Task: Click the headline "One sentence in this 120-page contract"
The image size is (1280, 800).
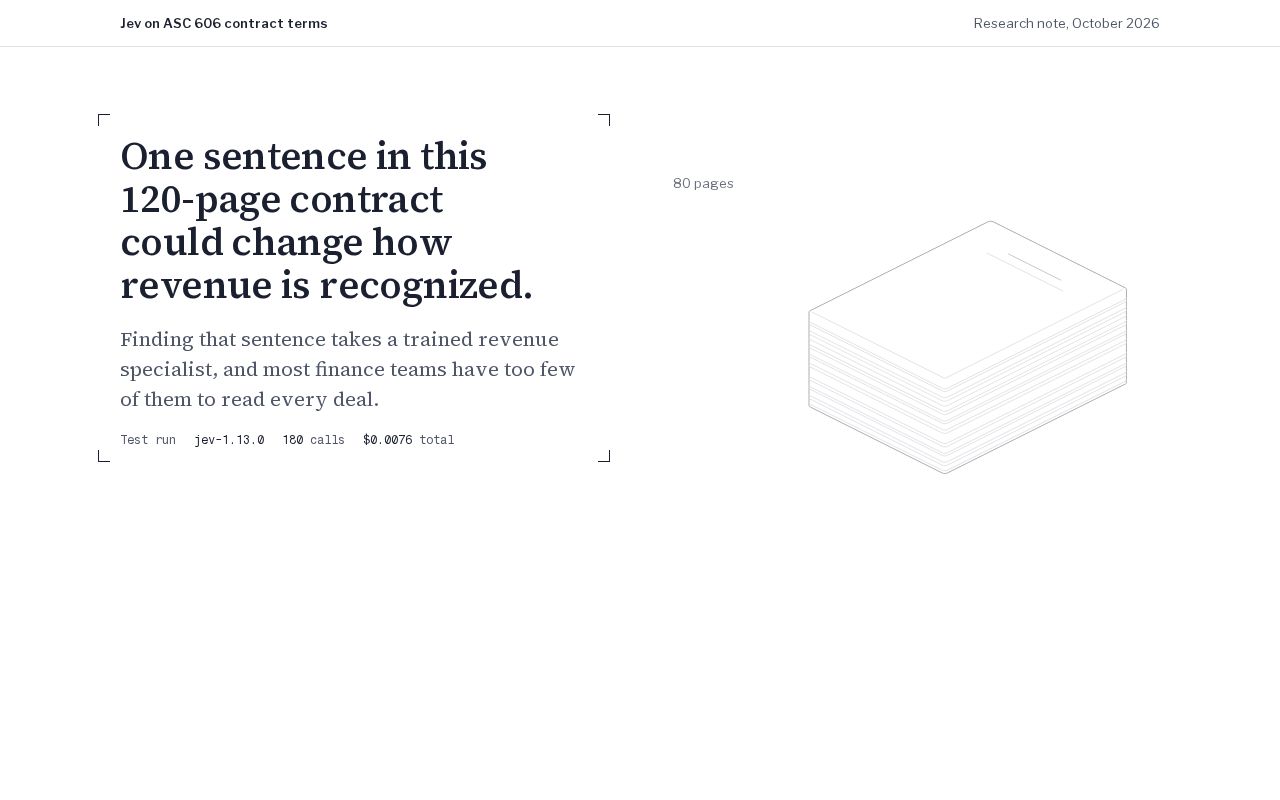Action: [326, 221]
